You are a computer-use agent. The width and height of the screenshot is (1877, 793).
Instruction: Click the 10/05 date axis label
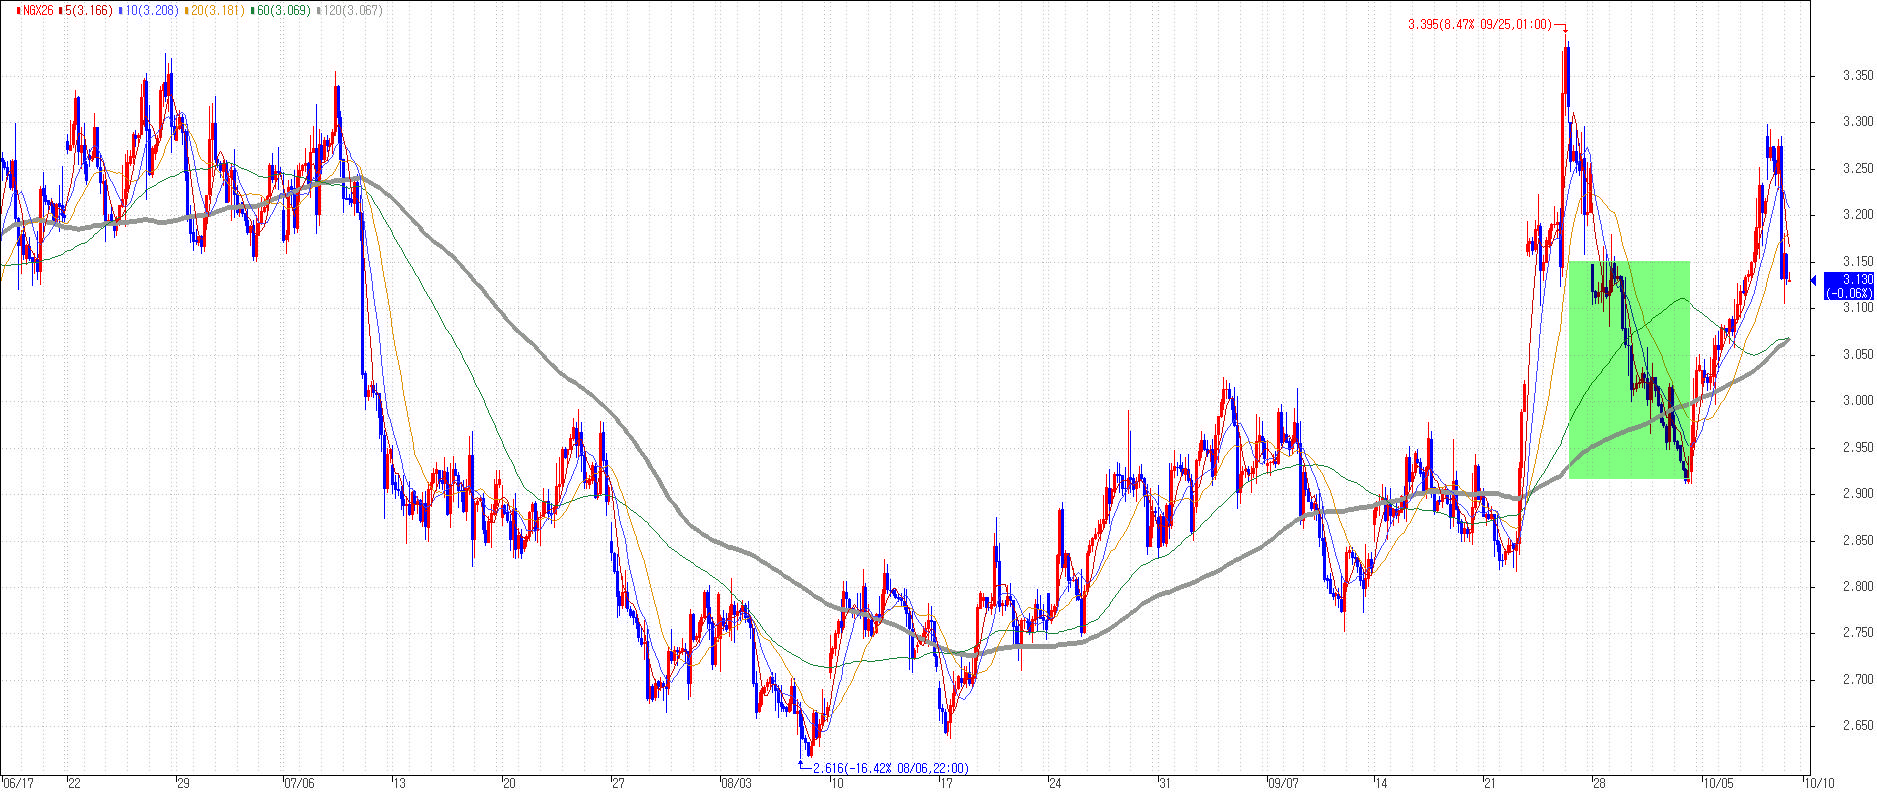coord(1719,783)
